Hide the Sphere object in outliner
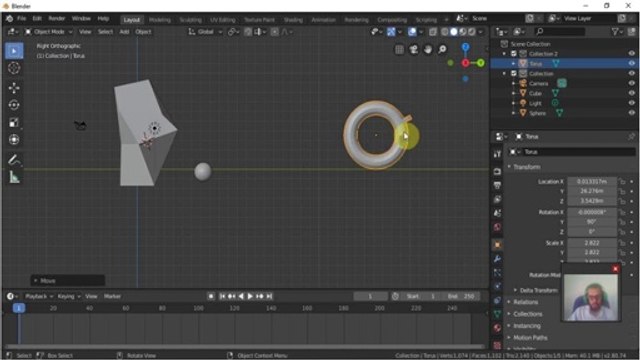 pyautogui.click(x=631, y=113)
